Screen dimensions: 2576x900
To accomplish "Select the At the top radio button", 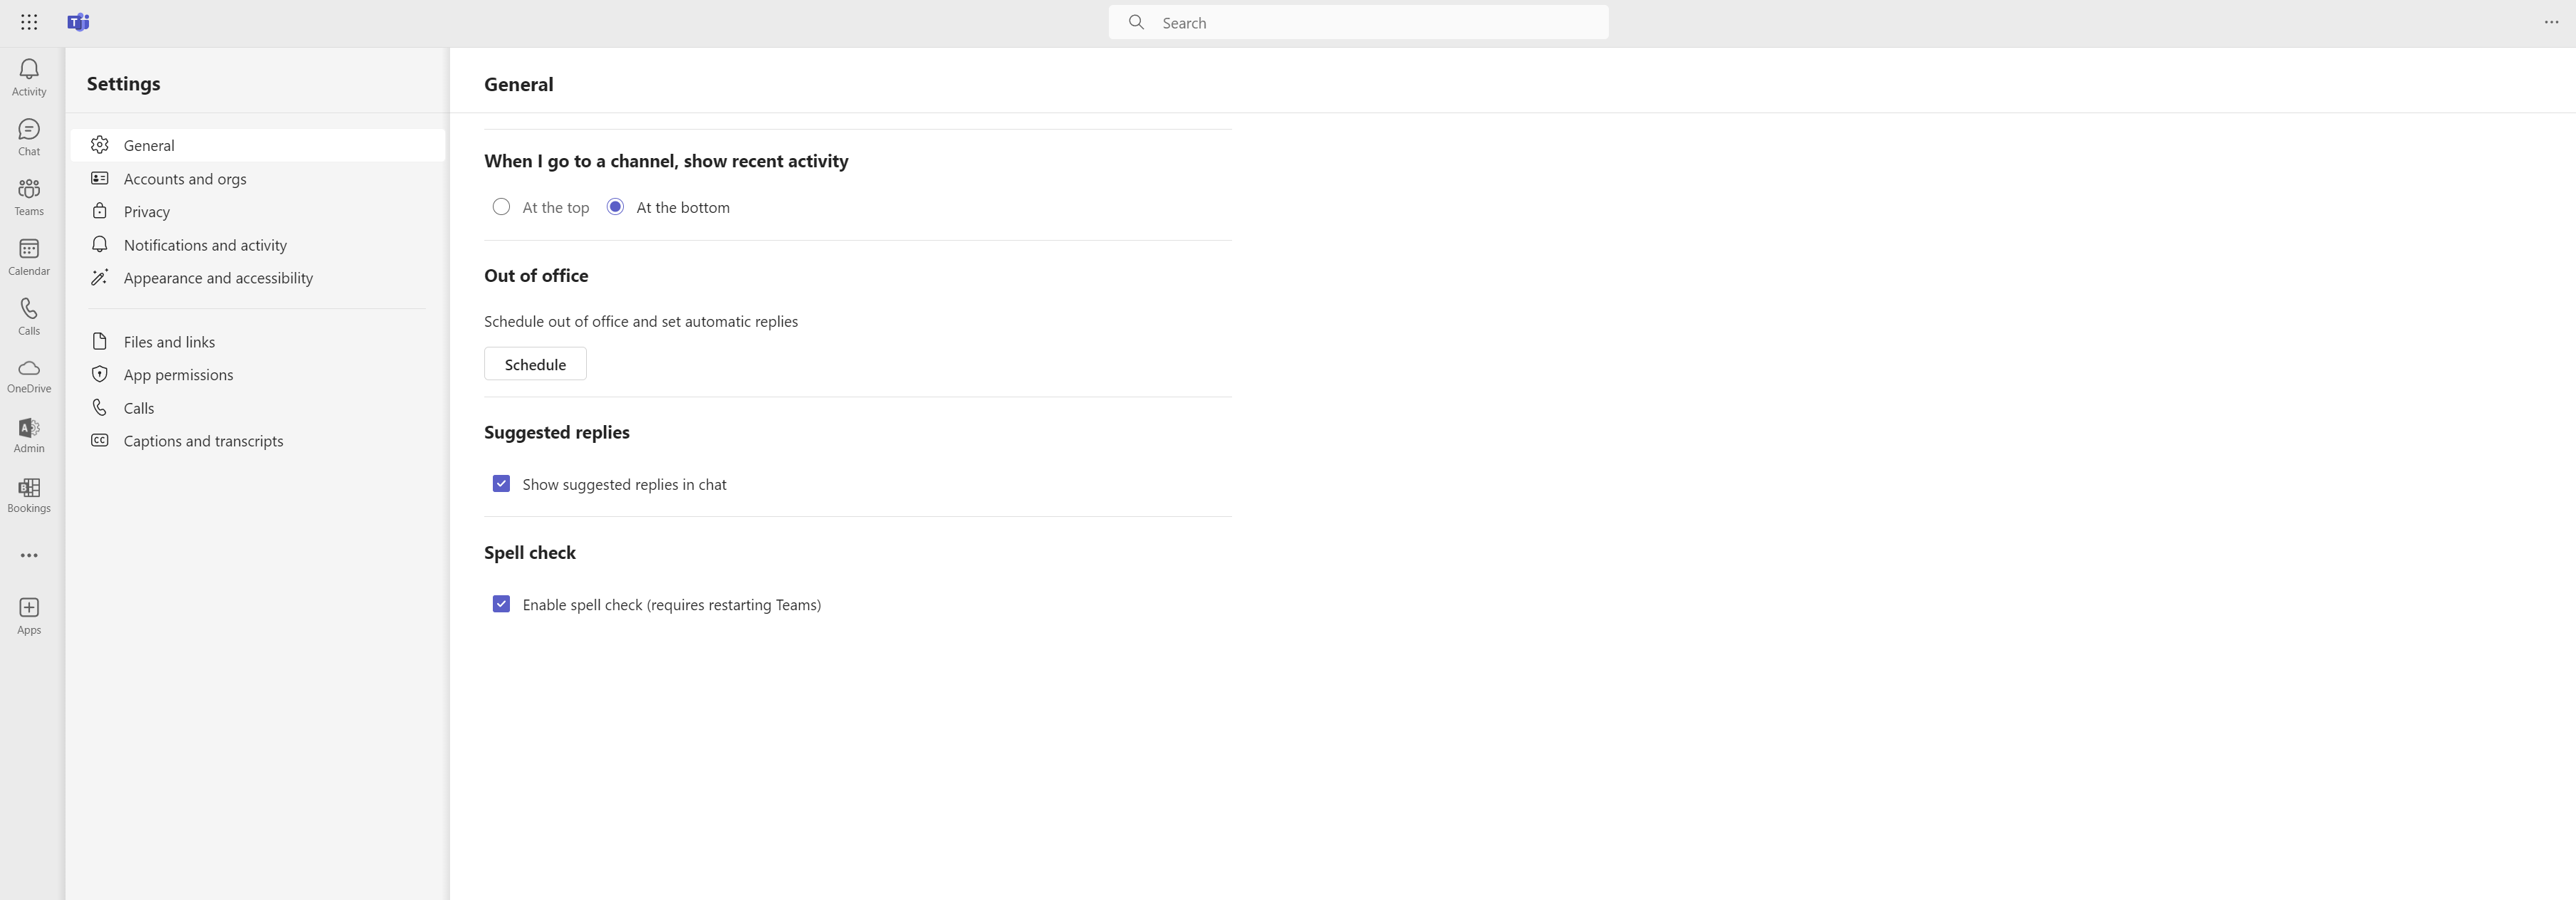I will pos(501,207).
